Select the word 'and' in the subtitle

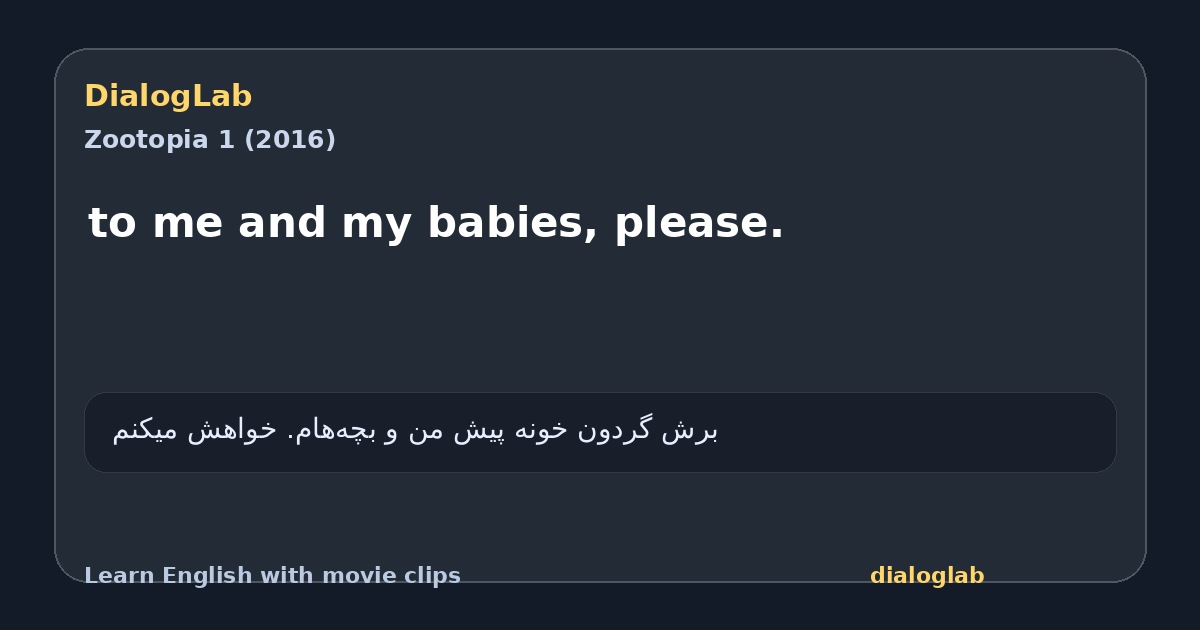coord(281,223)
